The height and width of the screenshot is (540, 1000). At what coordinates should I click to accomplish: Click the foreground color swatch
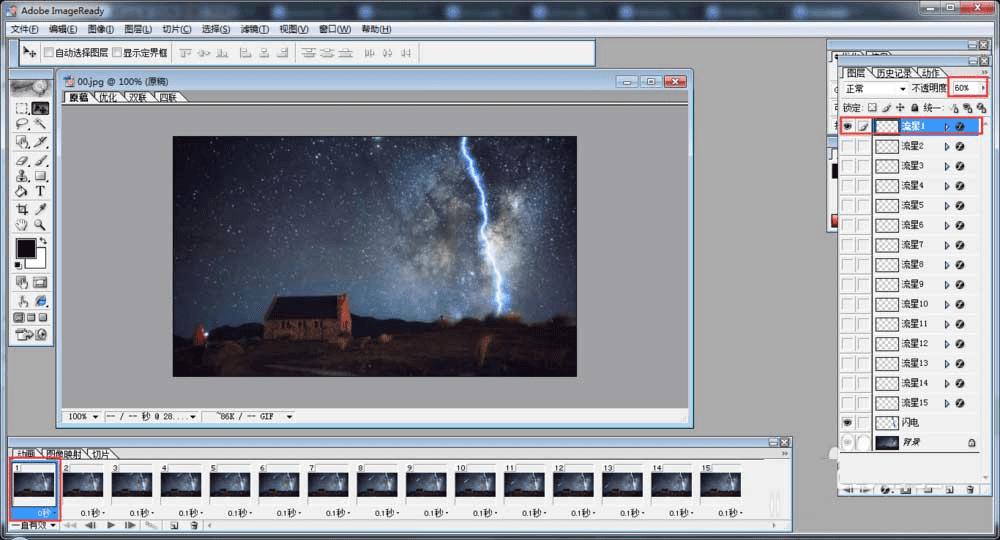click(26, 248)
